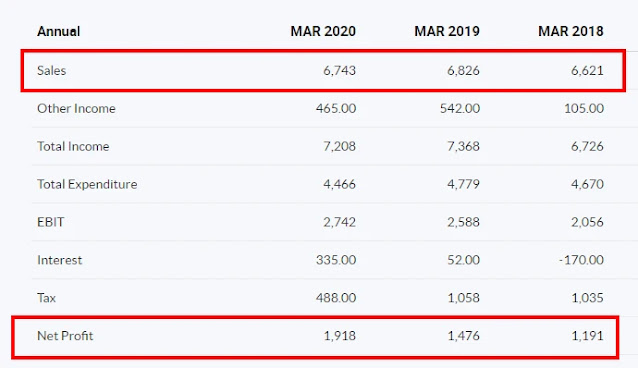Select Total Income value 7,368
Image resolution: width=638 pixels, height=368 pixels.
coord(463,146)
